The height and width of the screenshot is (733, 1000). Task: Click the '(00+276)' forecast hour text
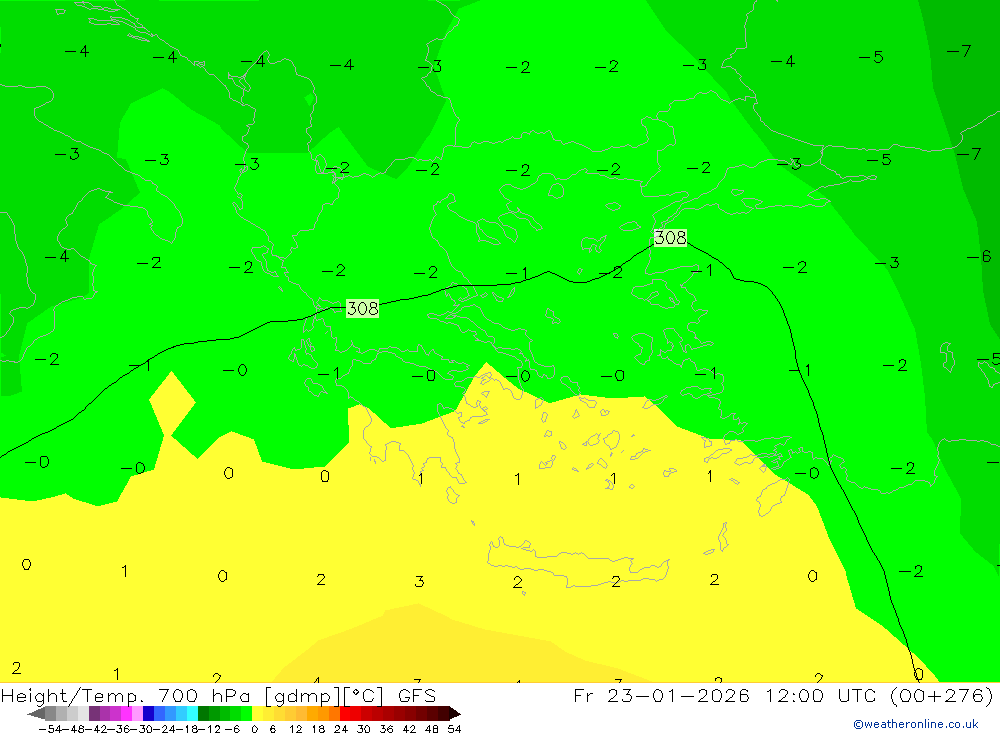(941, 695)
